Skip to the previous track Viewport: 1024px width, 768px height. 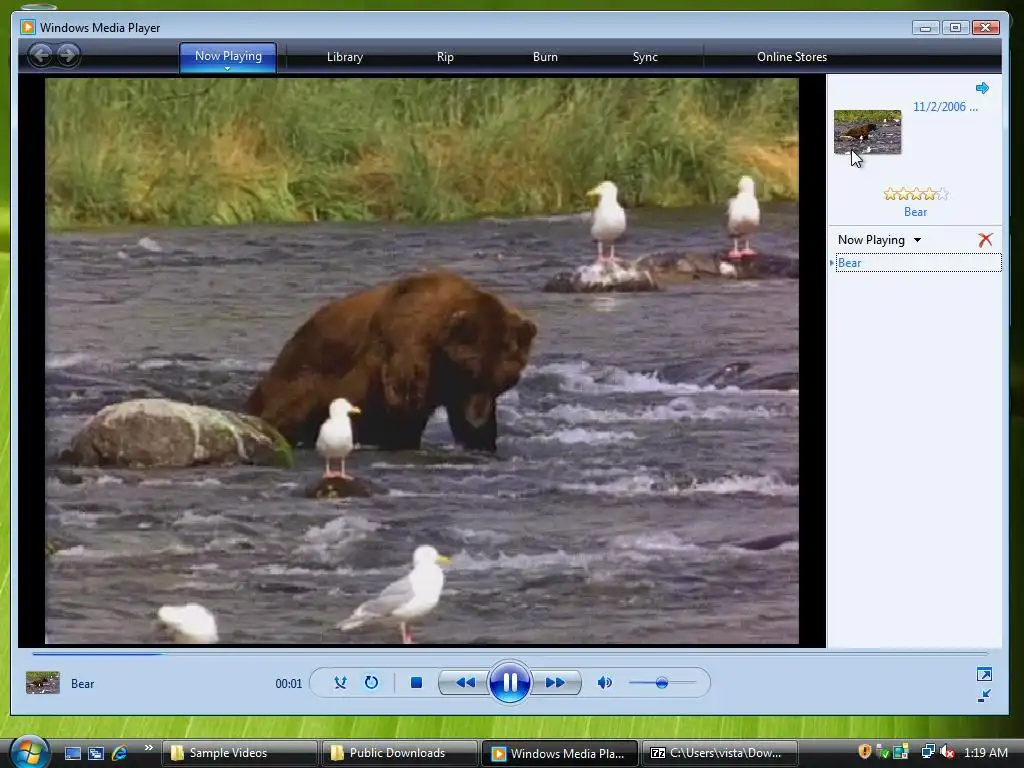tap(464, 682)
